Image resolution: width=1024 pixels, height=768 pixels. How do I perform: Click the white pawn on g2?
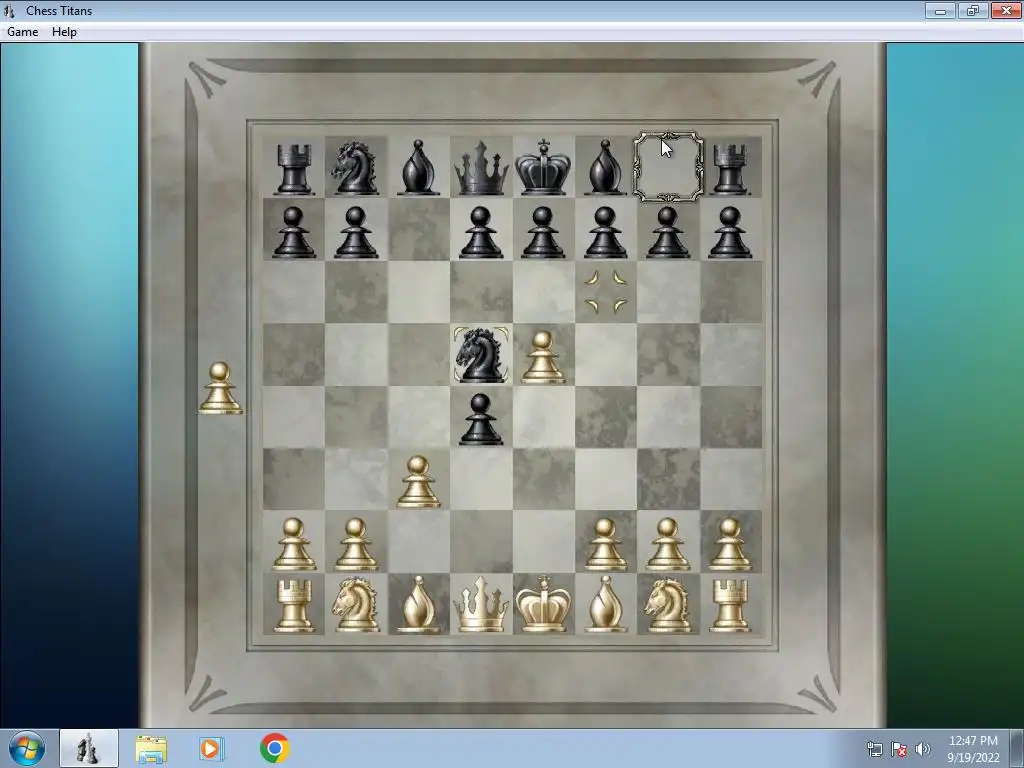[x=667, y=544]
